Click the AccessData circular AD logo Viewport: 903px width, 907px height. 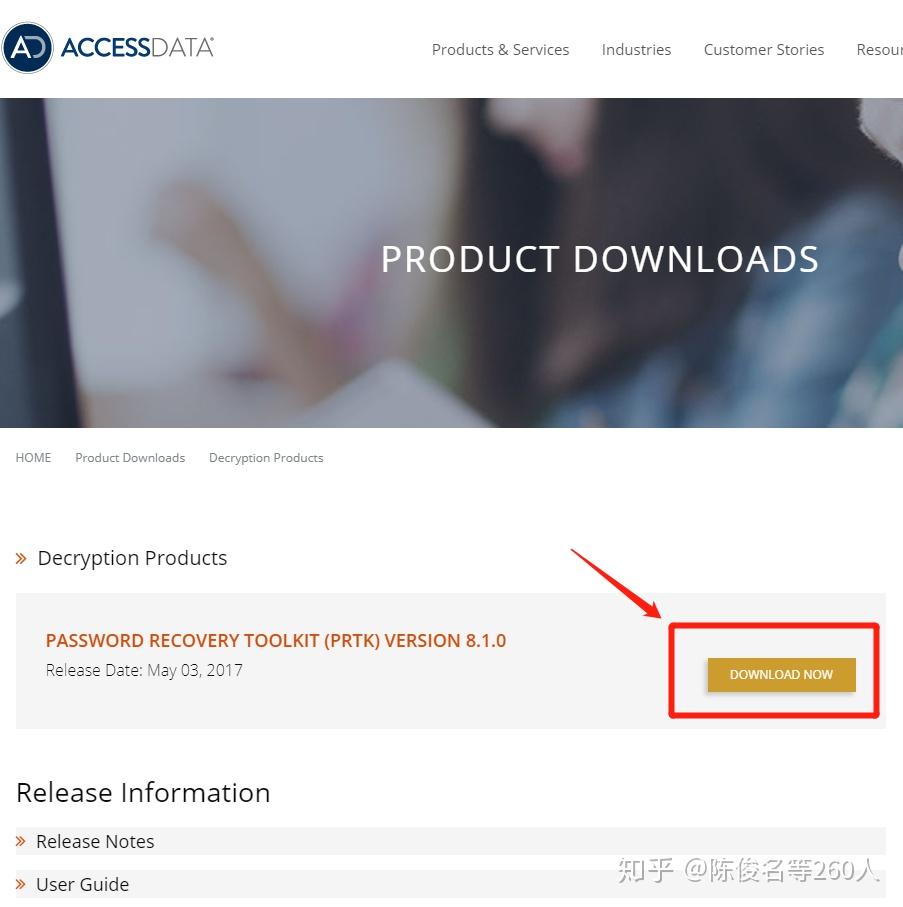click(27, 48)
